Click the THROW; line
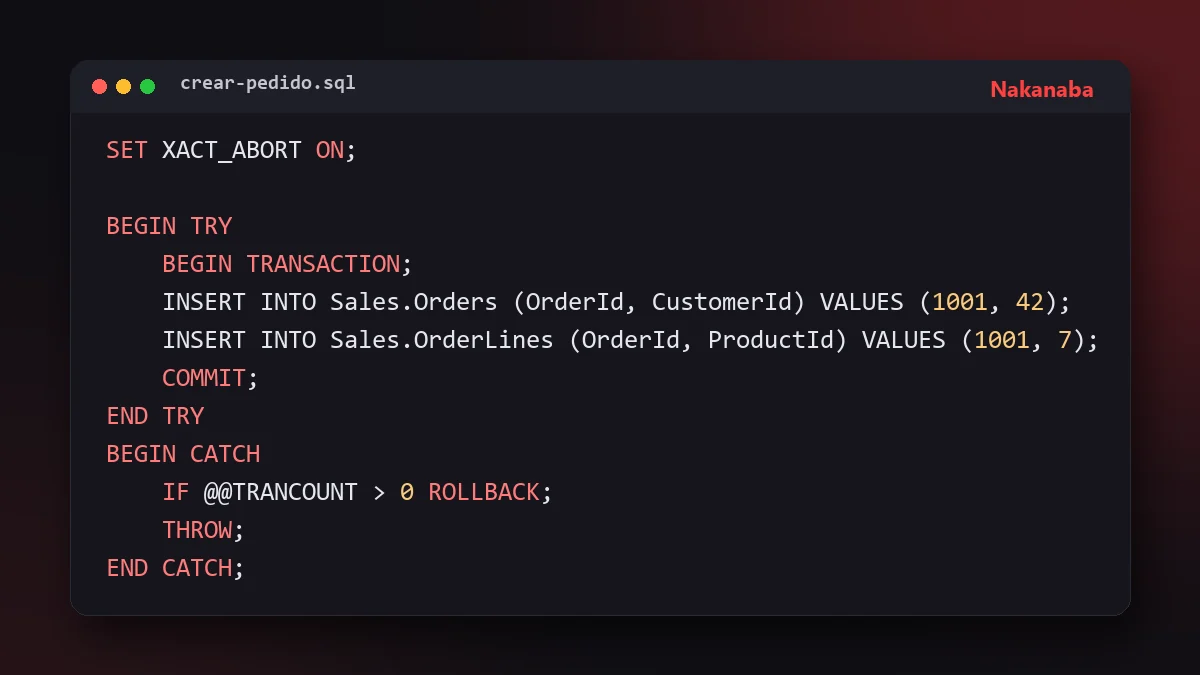 [x=204, y=530]
